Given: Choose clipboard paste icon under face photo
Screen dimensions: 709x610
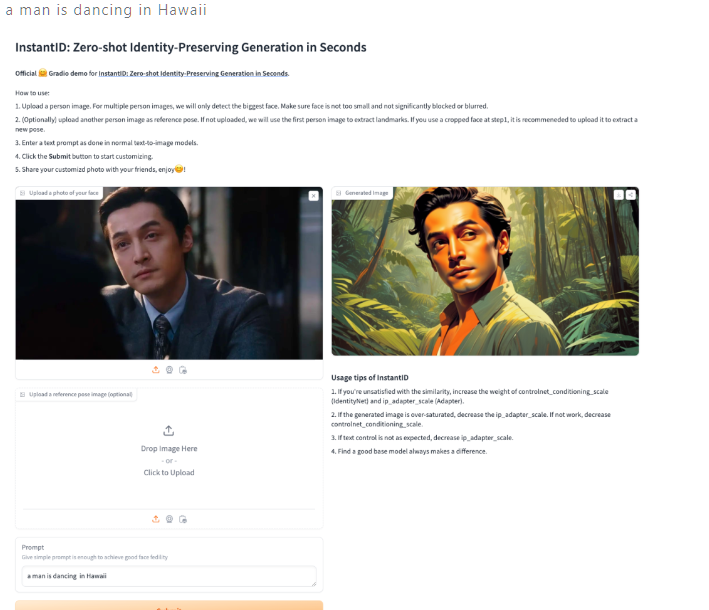Looking at the screenshot, I should pyautogui.click(x=183, y=370).
